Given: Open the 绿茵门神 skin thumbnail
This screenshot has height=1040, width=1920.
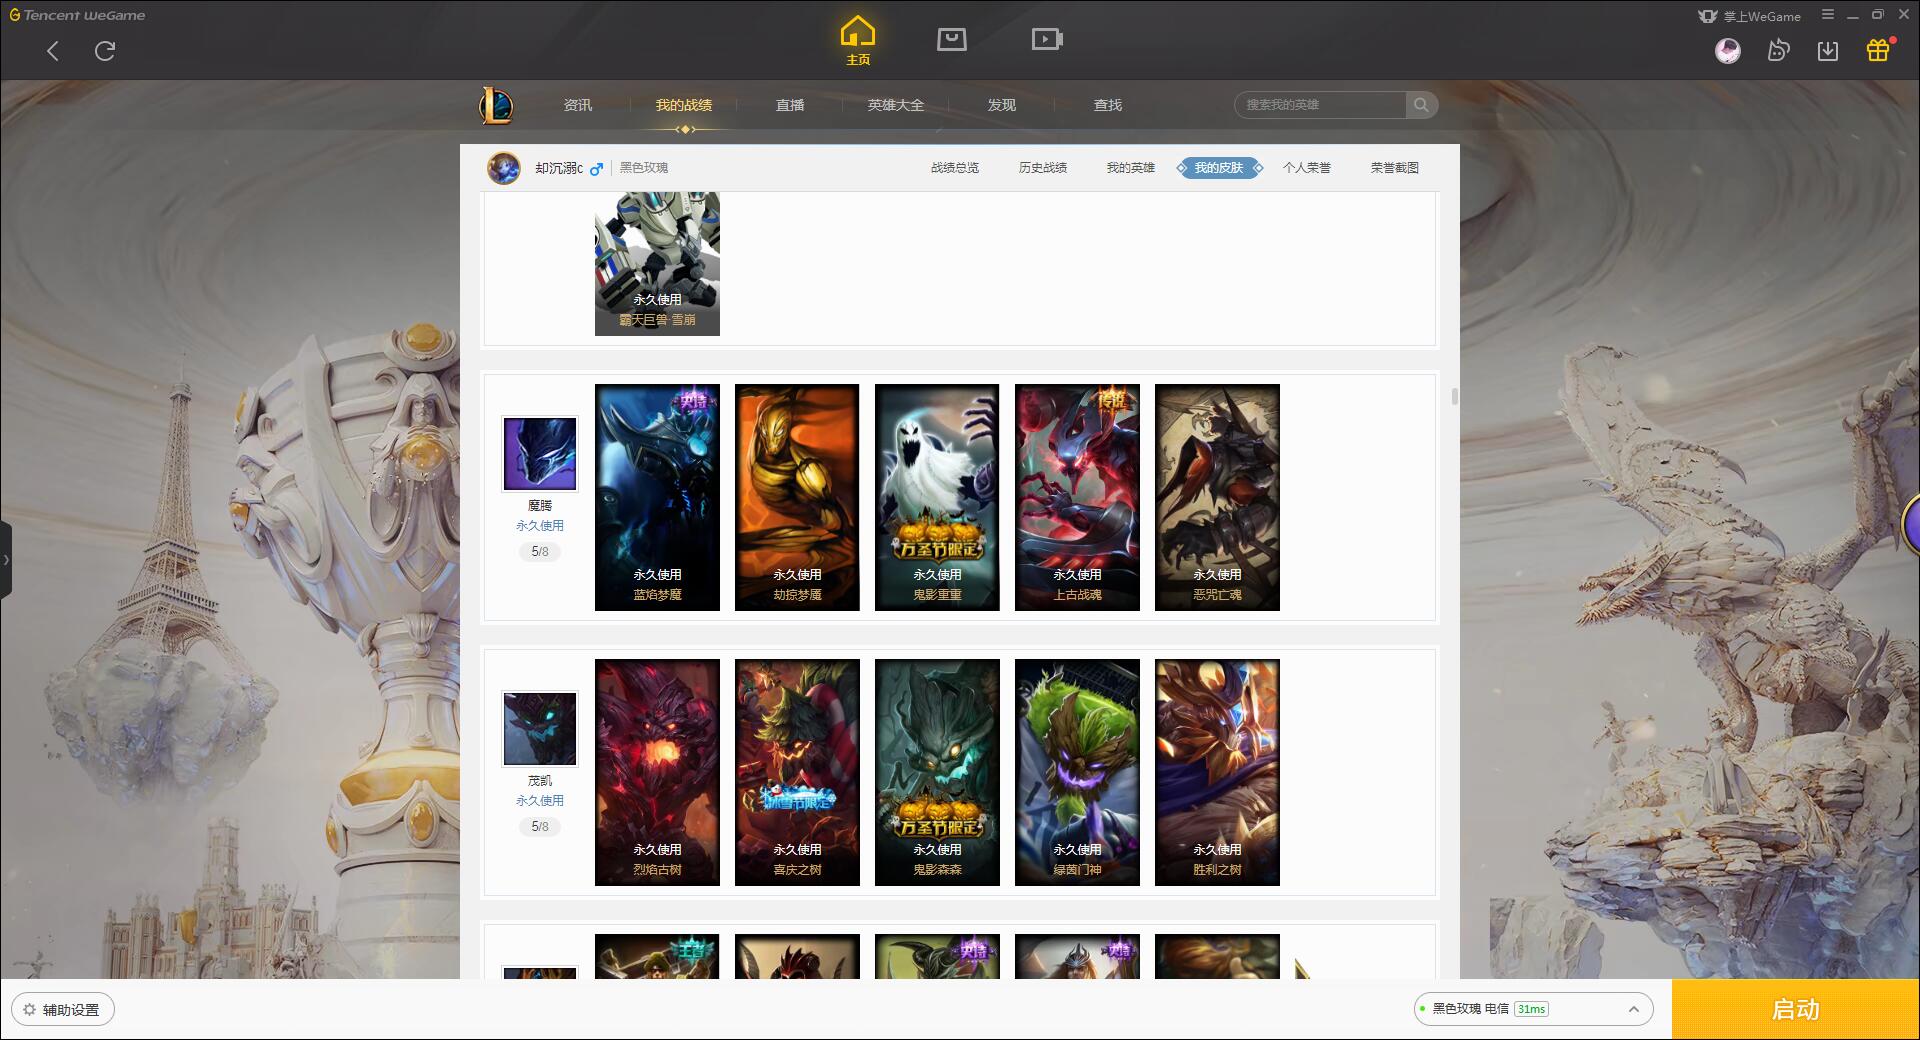Looking at the screenshot, I should (x=1077, y=772).
